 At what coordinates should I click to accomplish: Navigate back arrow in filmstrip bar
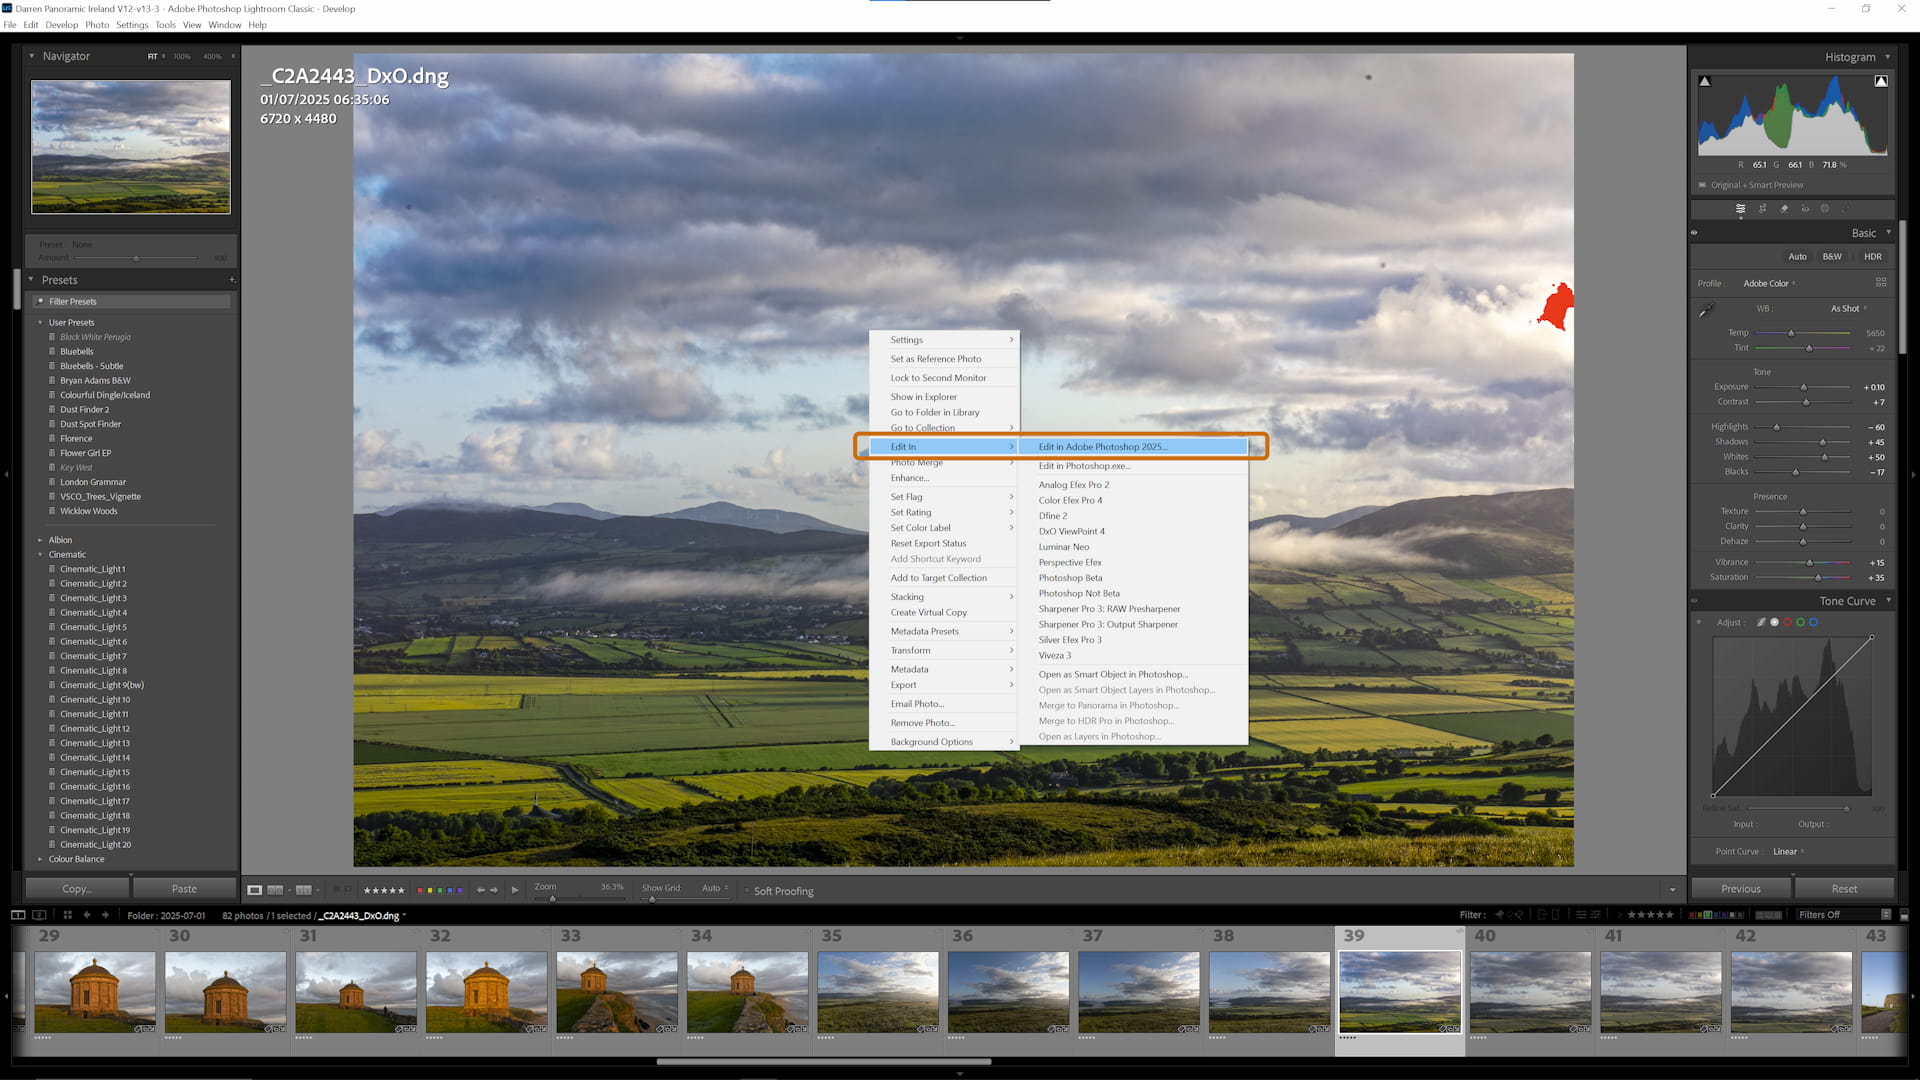click(x=87, y=915)
